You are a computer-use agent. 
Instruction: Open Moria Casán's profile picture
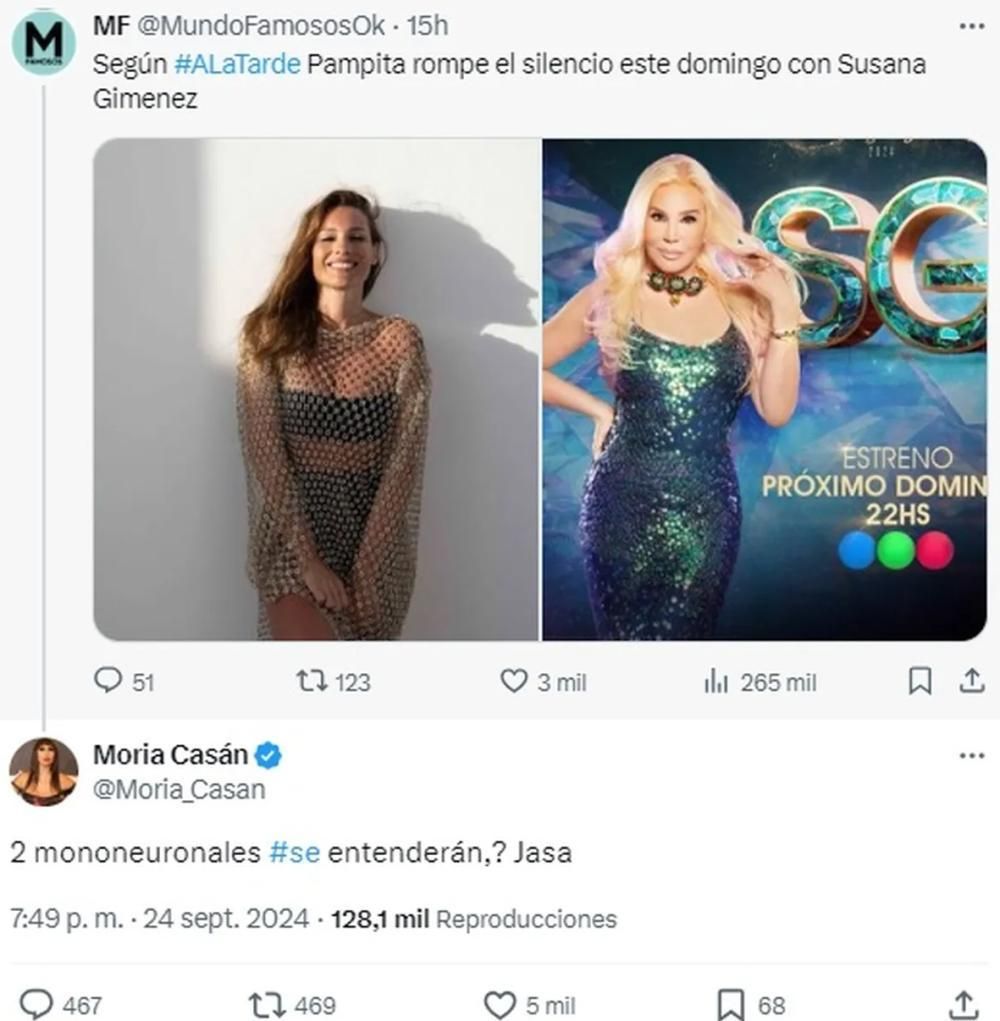(x=43, y=772)
